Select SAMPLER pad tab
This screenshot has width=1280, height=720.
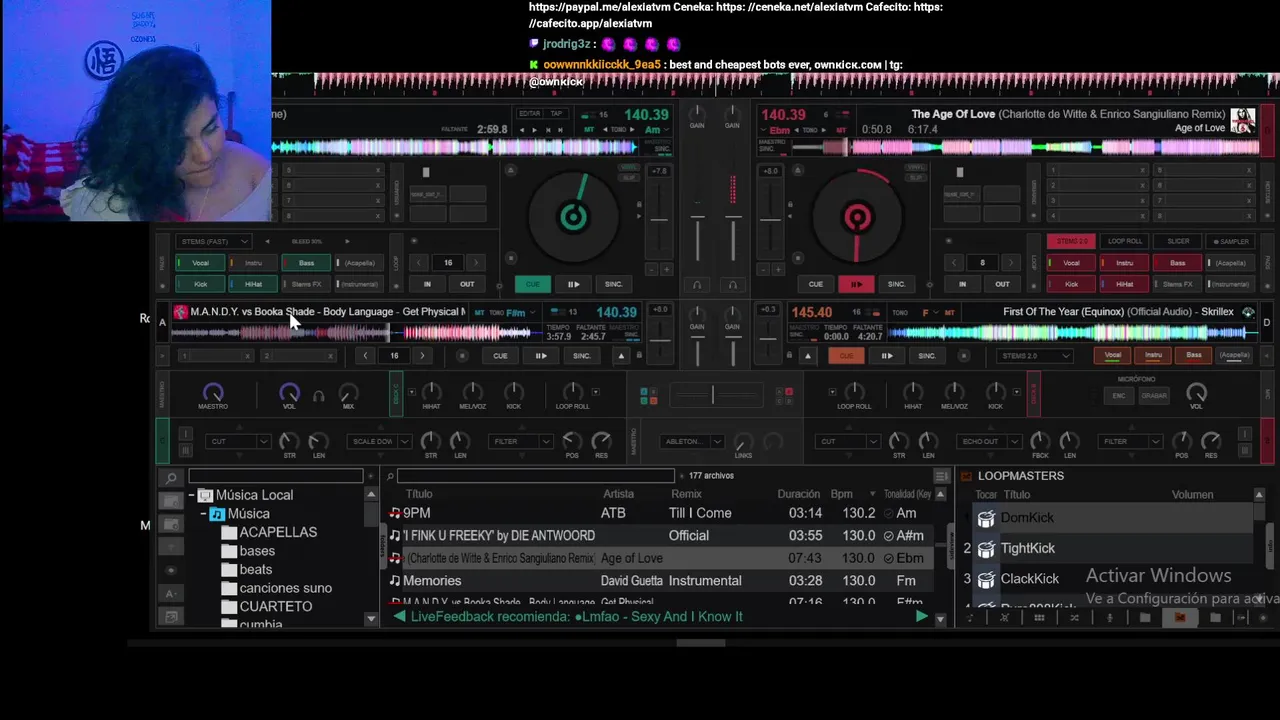point(1230,241)
